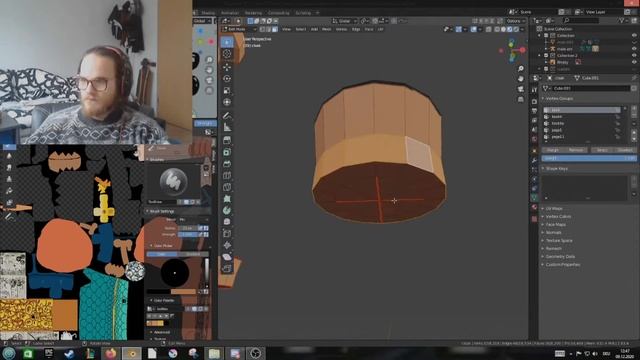Click the Cube.001 mesh name field
The width and height of the screenshot is (640, 360).
pos(591,88)
